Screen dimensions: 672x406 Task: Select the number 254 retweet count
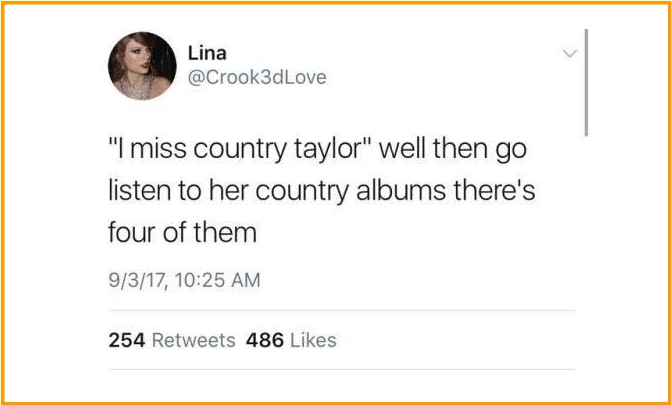[x=127, y=340]
